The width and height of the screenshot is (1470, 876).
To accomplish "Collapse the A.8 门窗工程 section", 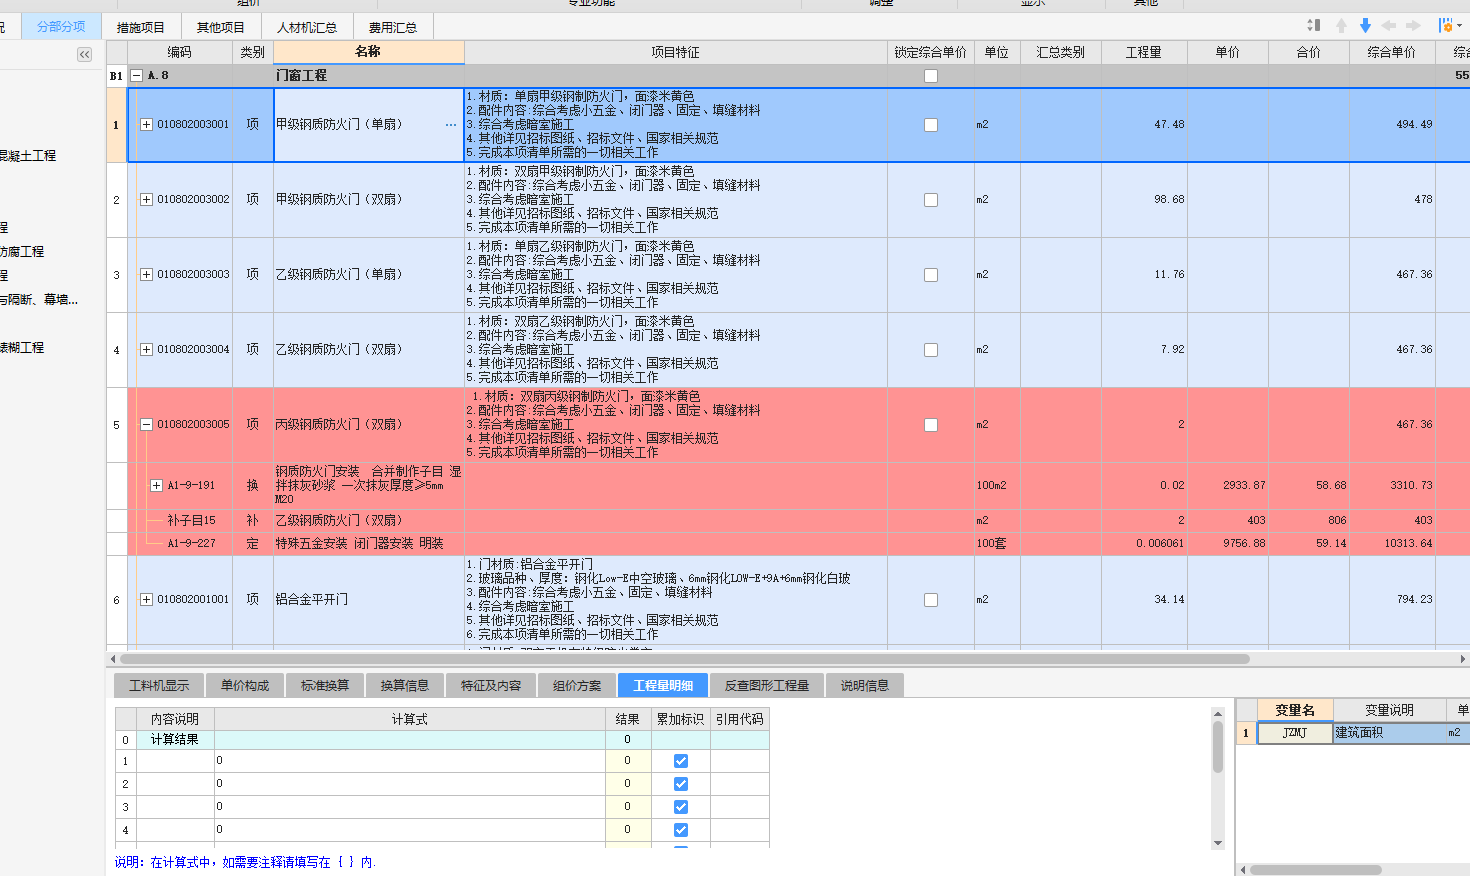I will [x=137, y=75].
